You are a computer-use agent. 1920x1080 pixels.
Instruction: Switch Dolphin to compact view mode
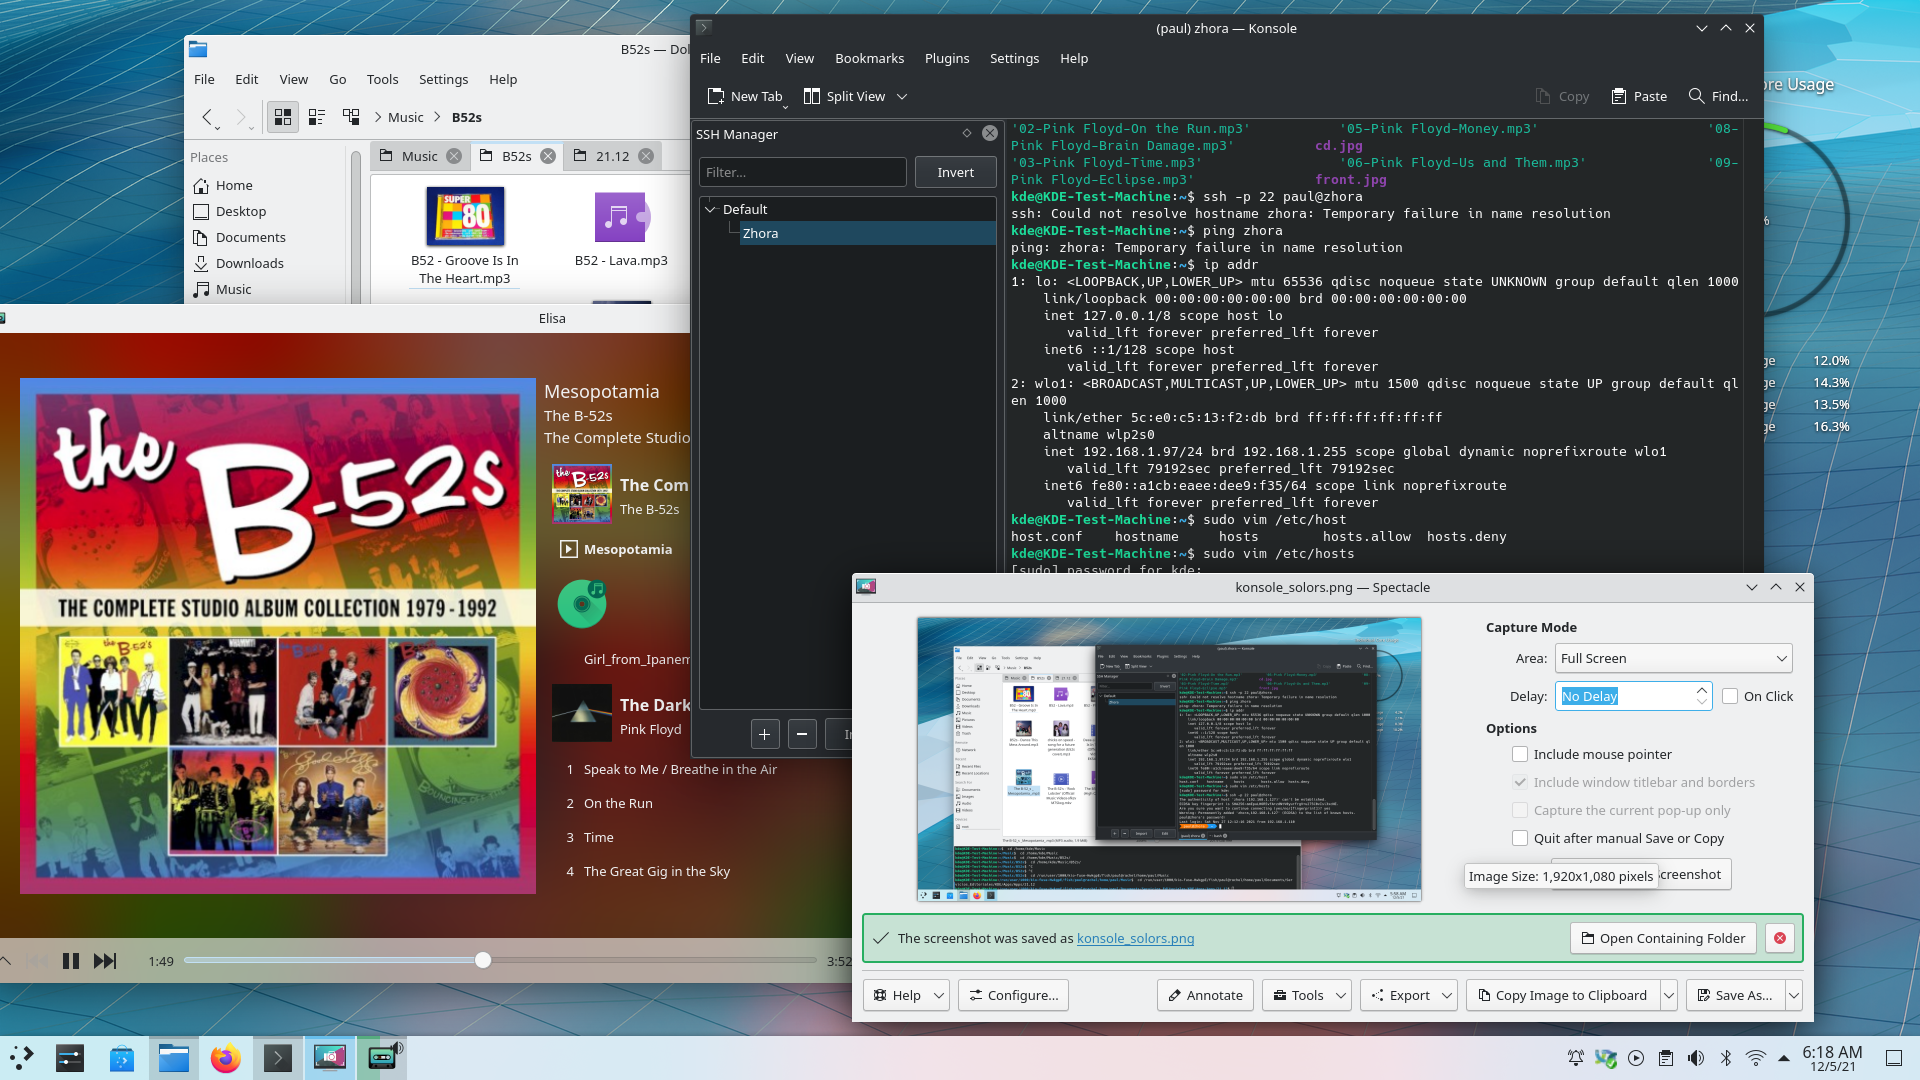click(317, 117)
